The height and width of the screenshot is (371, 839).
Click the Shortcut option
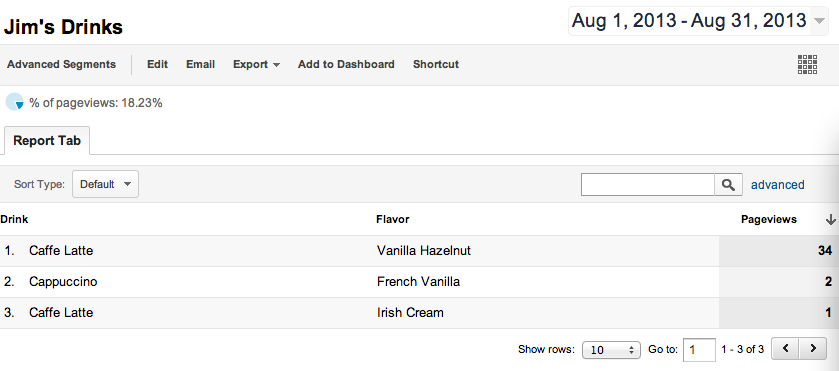(436, 64)
